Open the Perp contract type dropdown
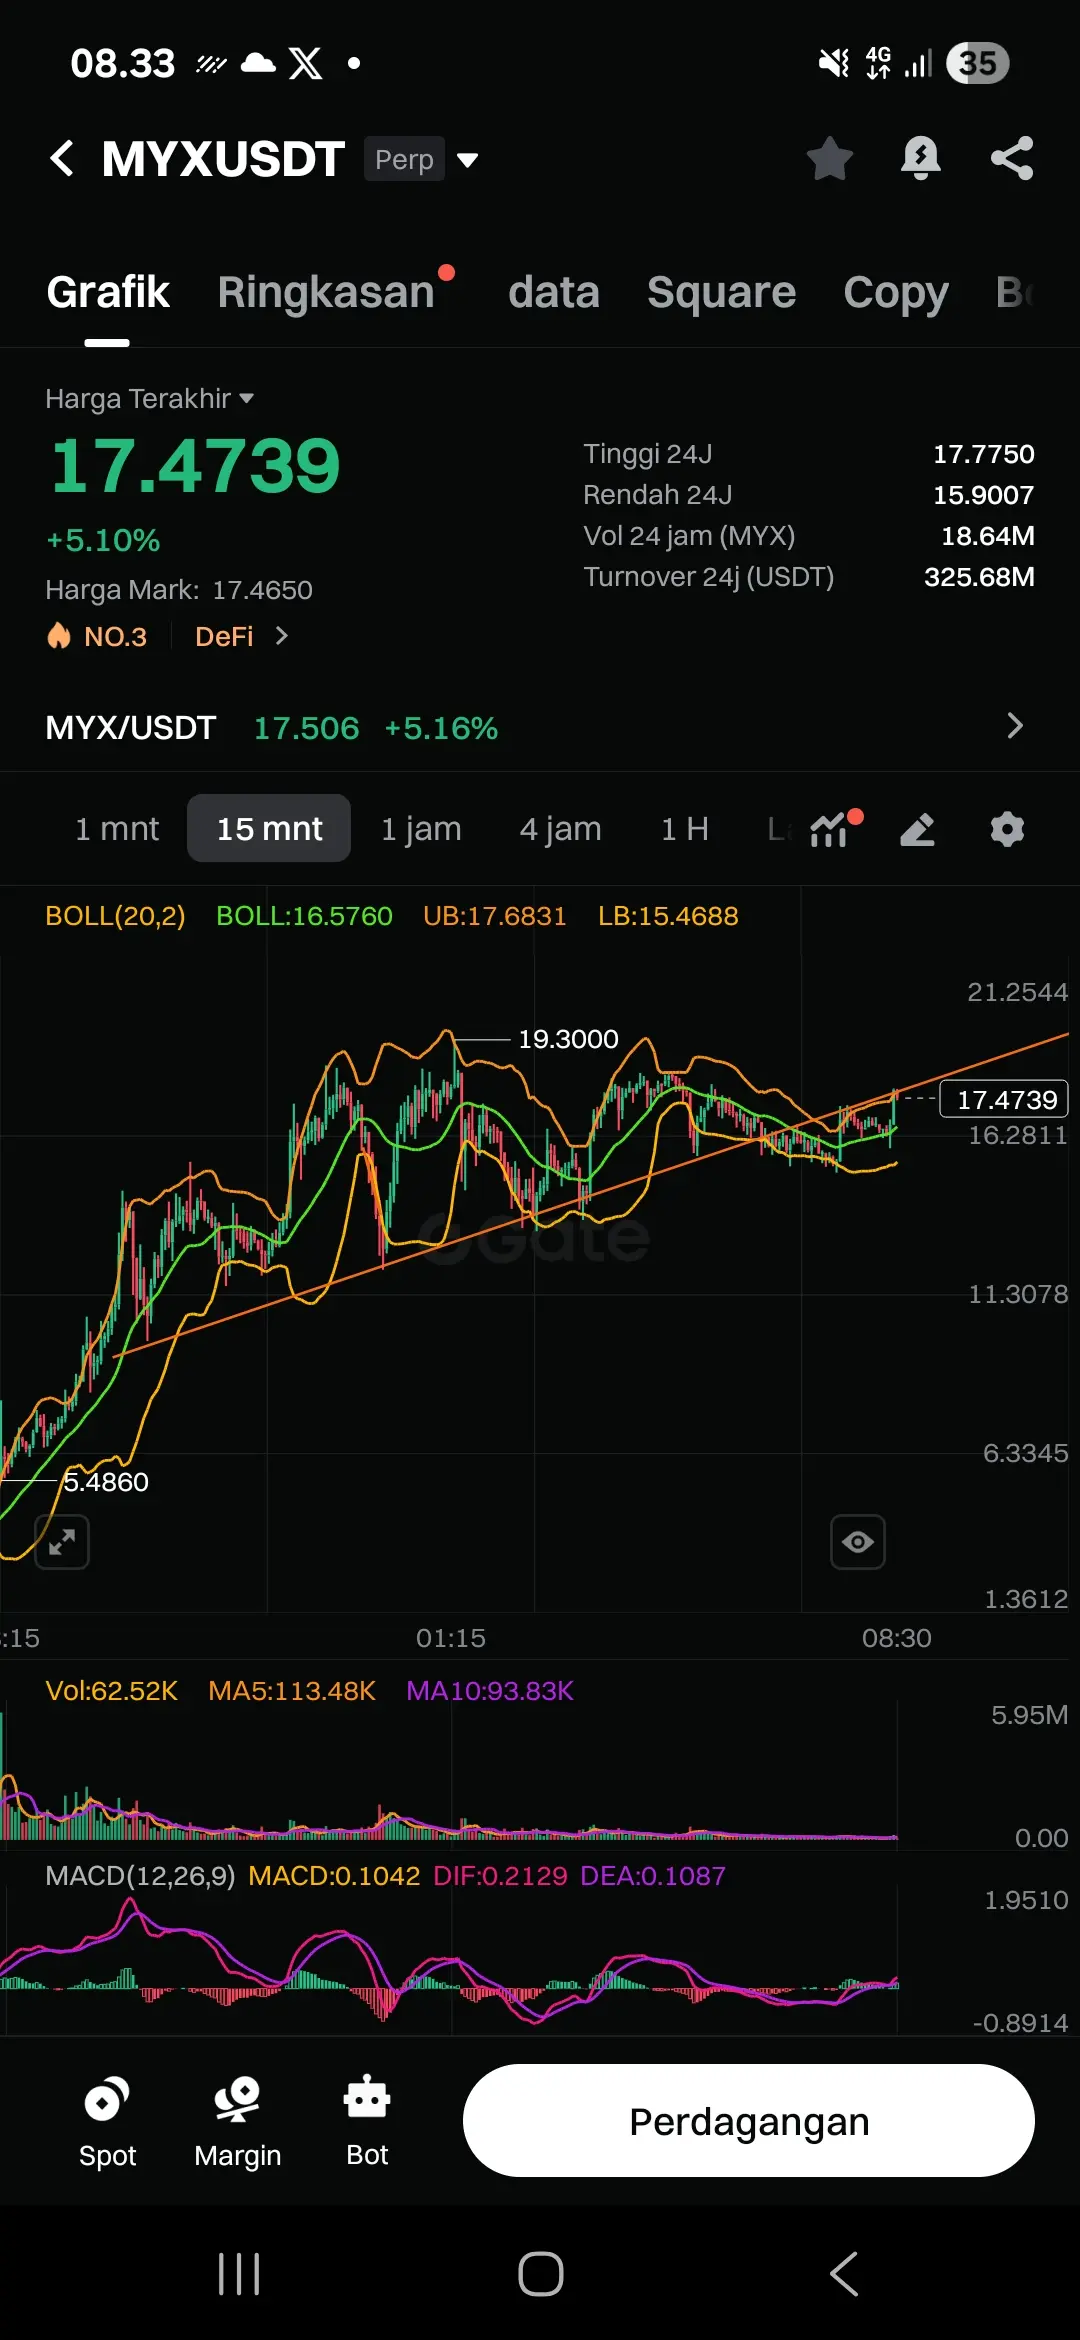 pyautogui.click(x=421, y=159)
